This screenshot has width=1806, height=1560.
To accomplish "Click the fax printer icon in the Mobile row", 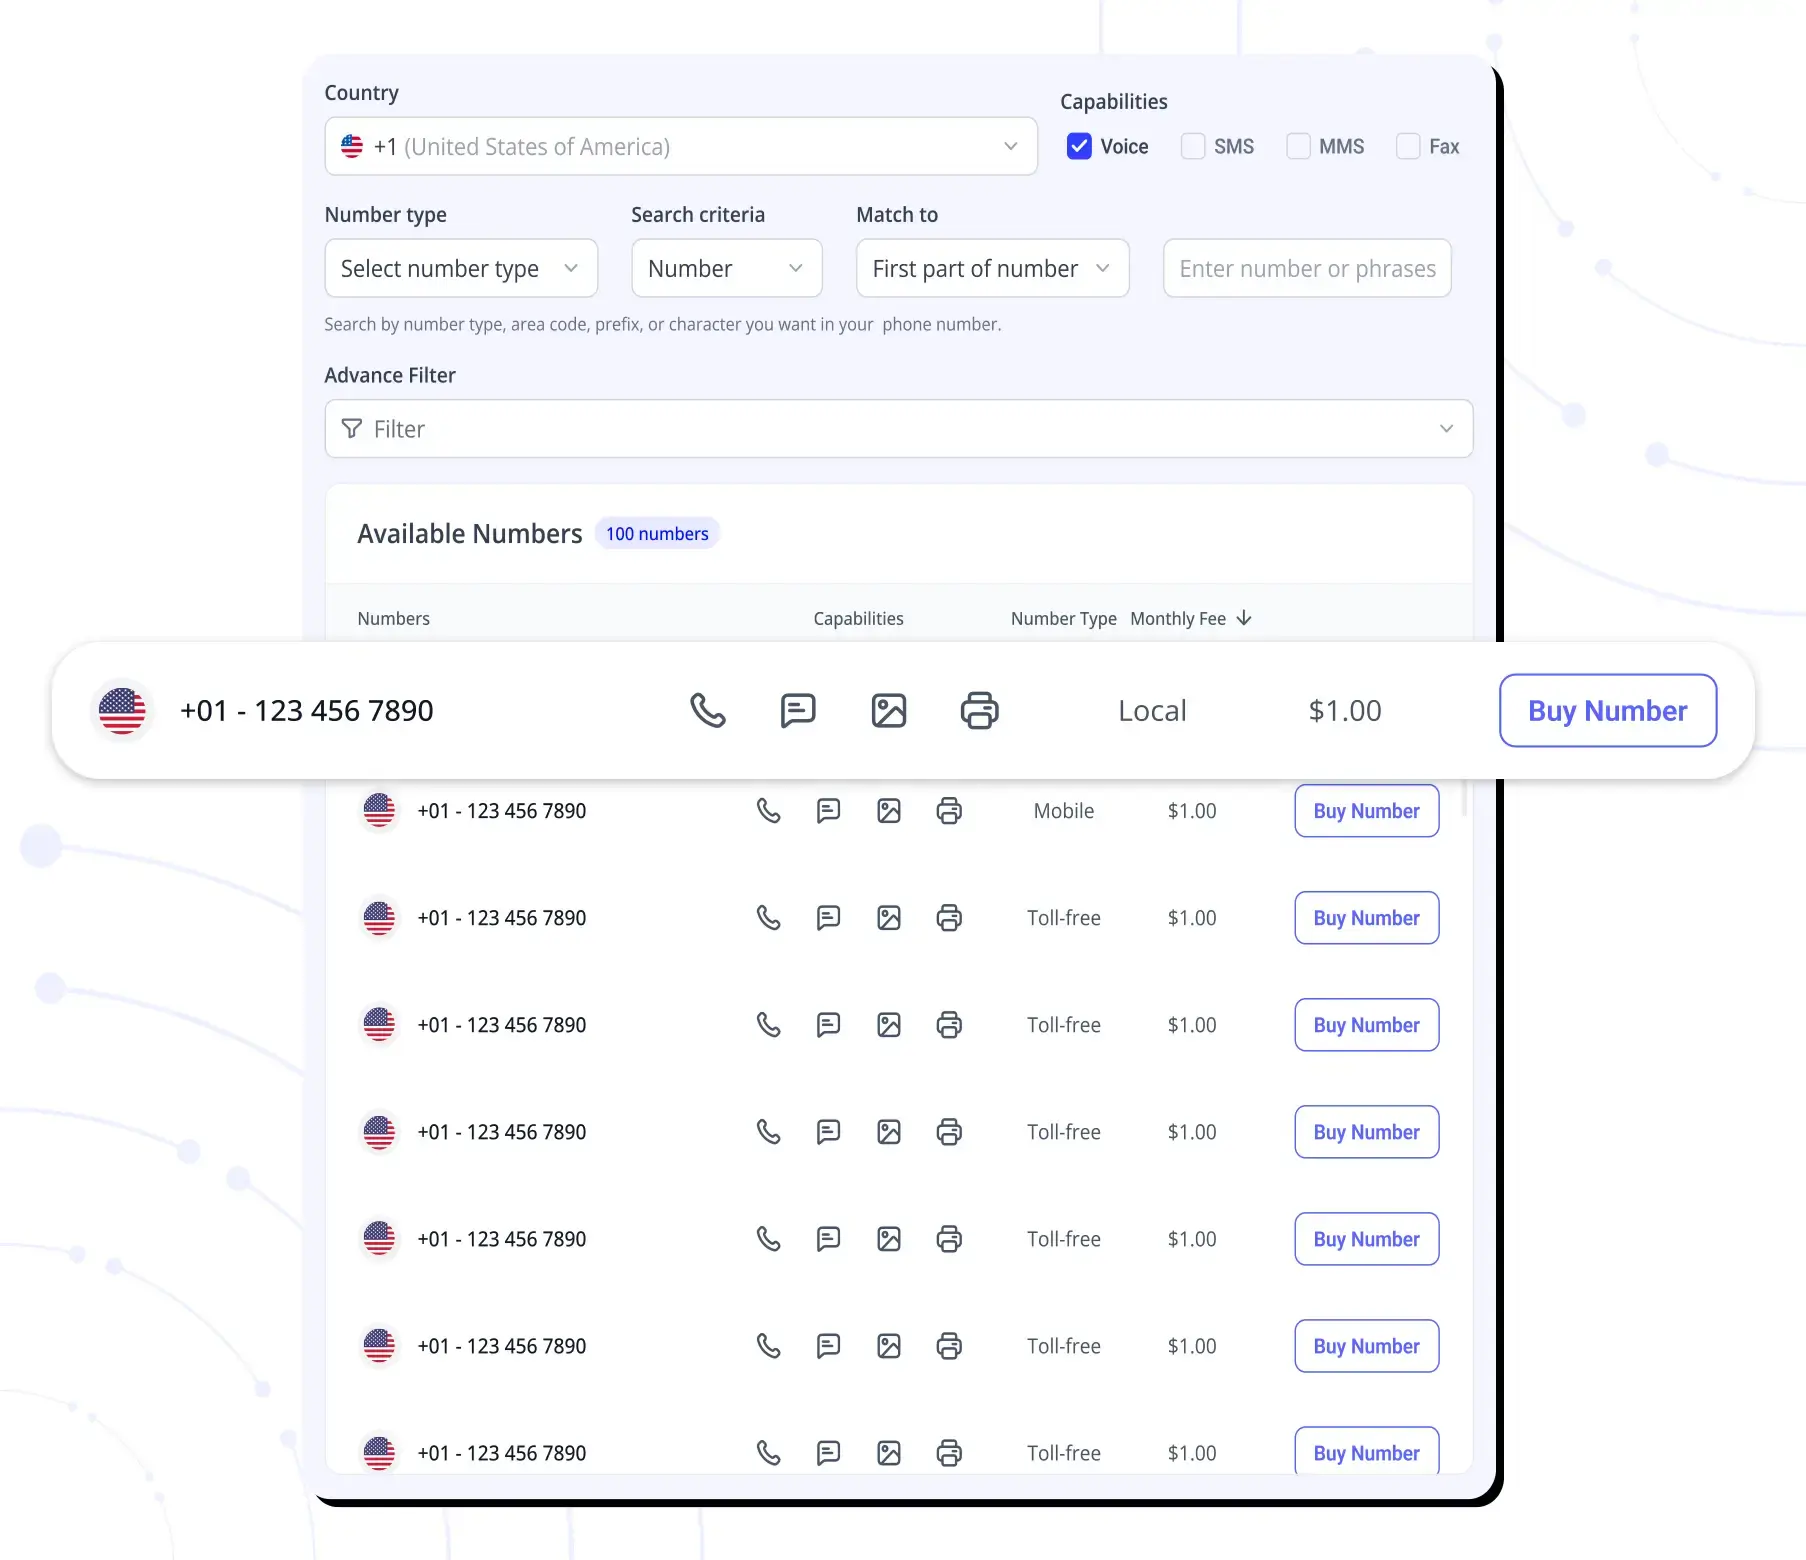I will (x=949, y=811).
